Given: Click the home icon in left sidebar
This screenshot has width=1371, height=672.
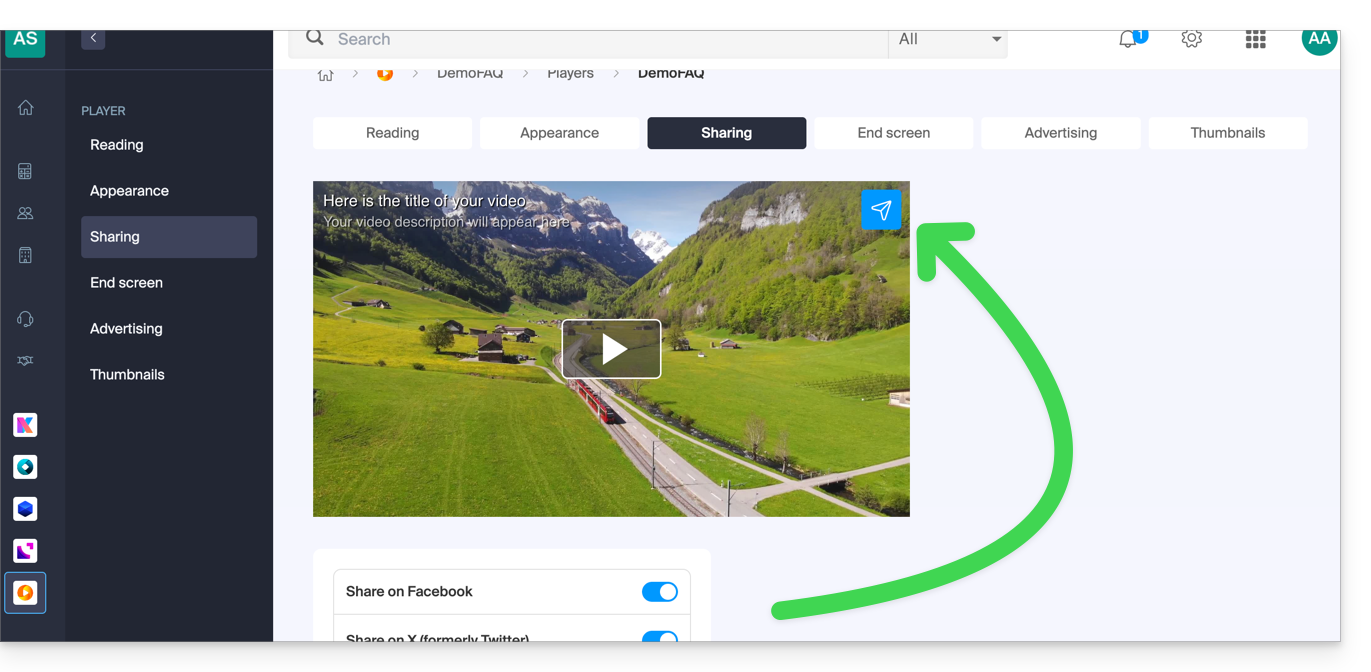Looking at the screenshot, I should (26, 108).
